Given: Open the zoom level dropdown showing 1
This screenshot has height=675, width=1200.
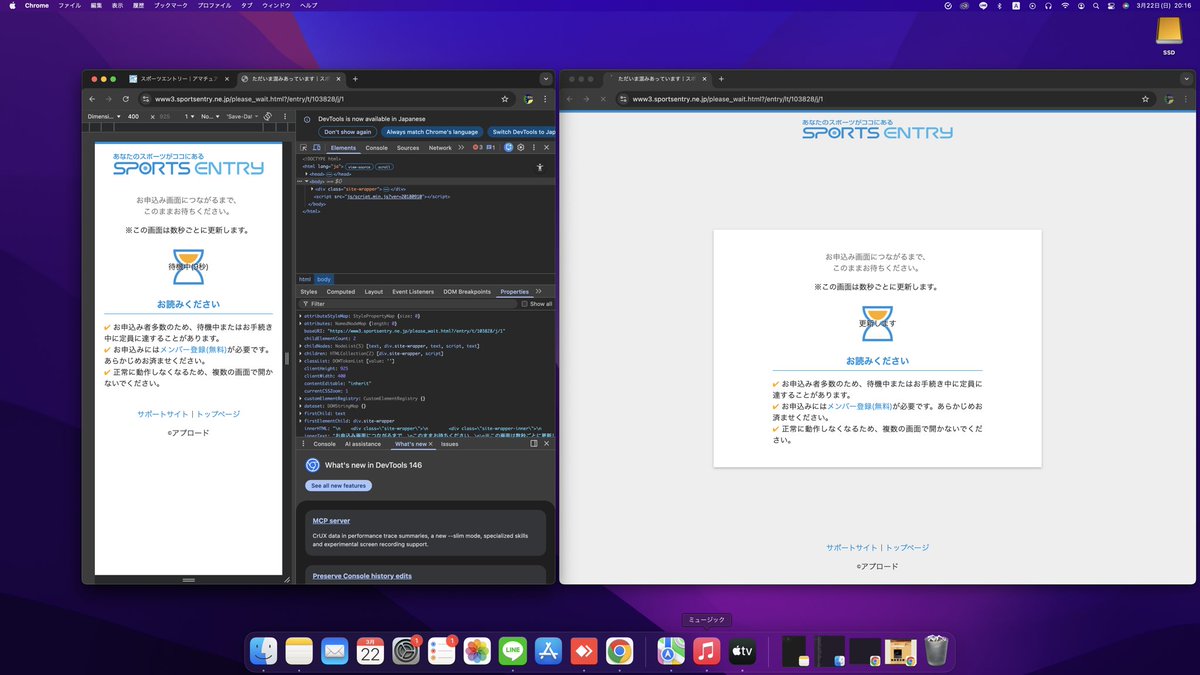Looking at the screenshot, I should point(189,116).
